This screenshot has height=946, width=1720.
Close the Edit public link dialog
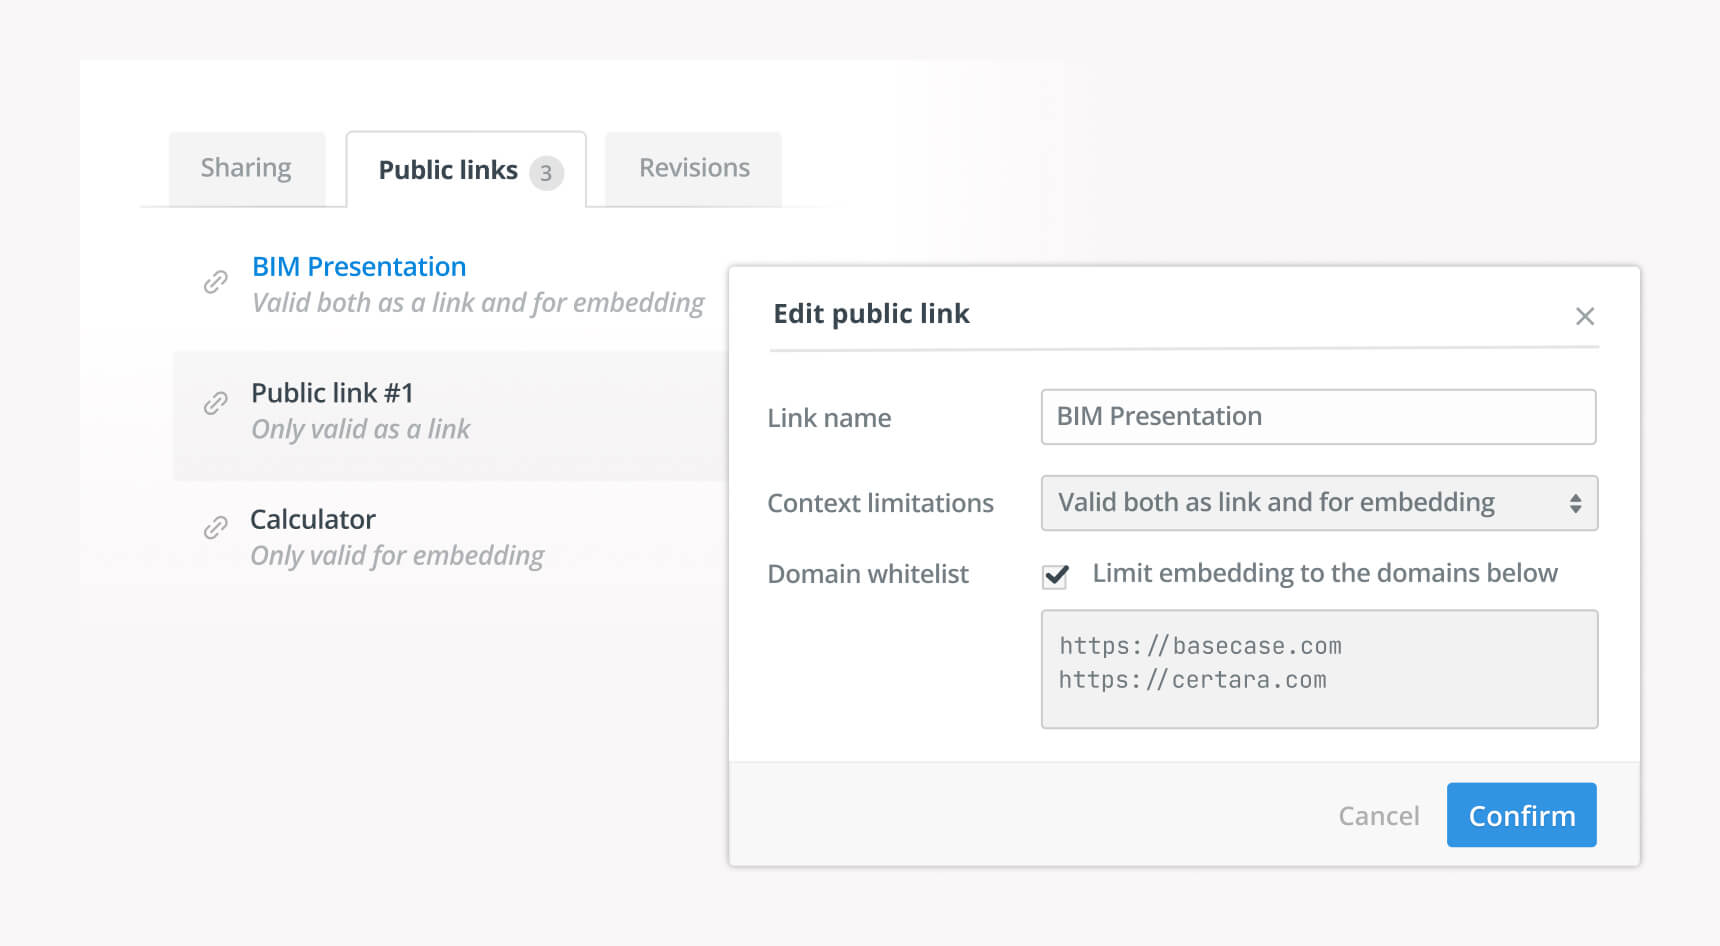1585,316
